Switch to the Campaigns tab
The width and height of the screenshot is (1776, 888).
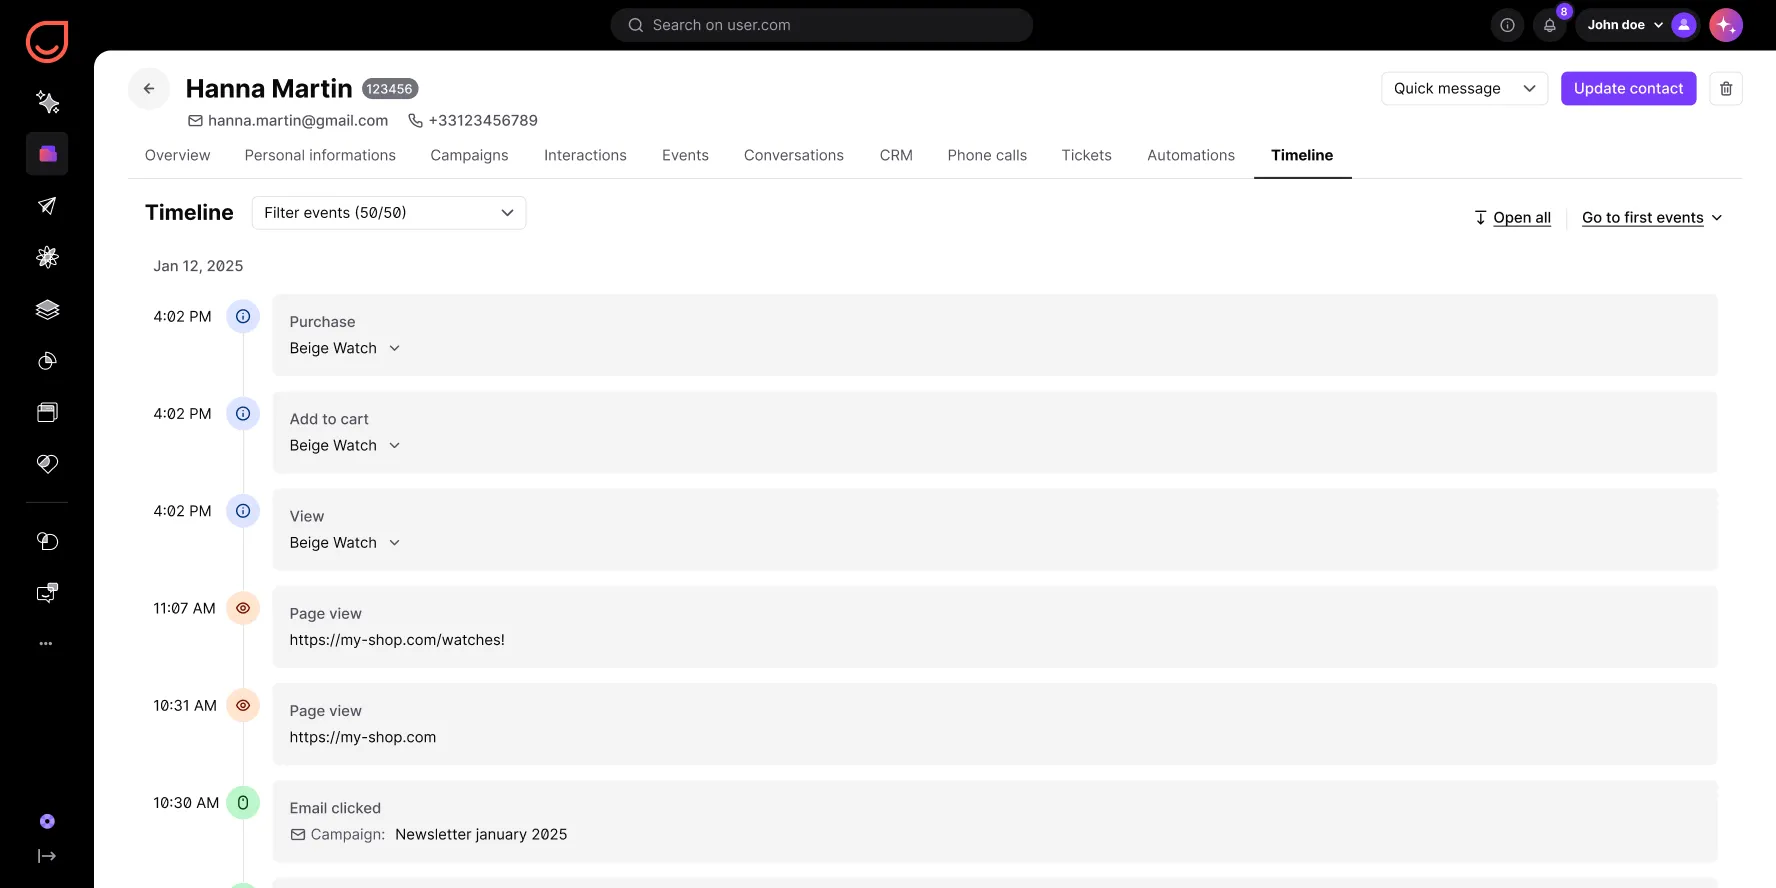469,155
